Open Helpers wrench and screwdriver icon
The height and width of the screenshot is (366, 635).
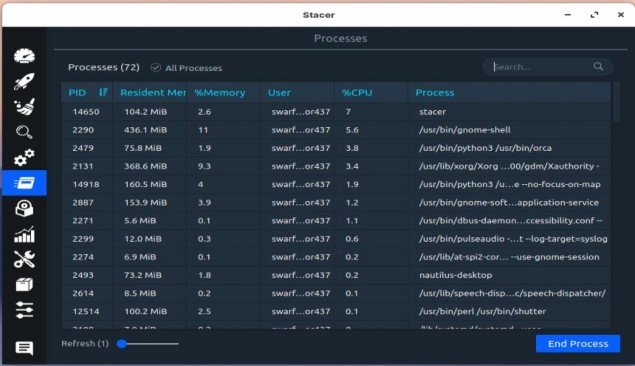[x=24, y=259]
